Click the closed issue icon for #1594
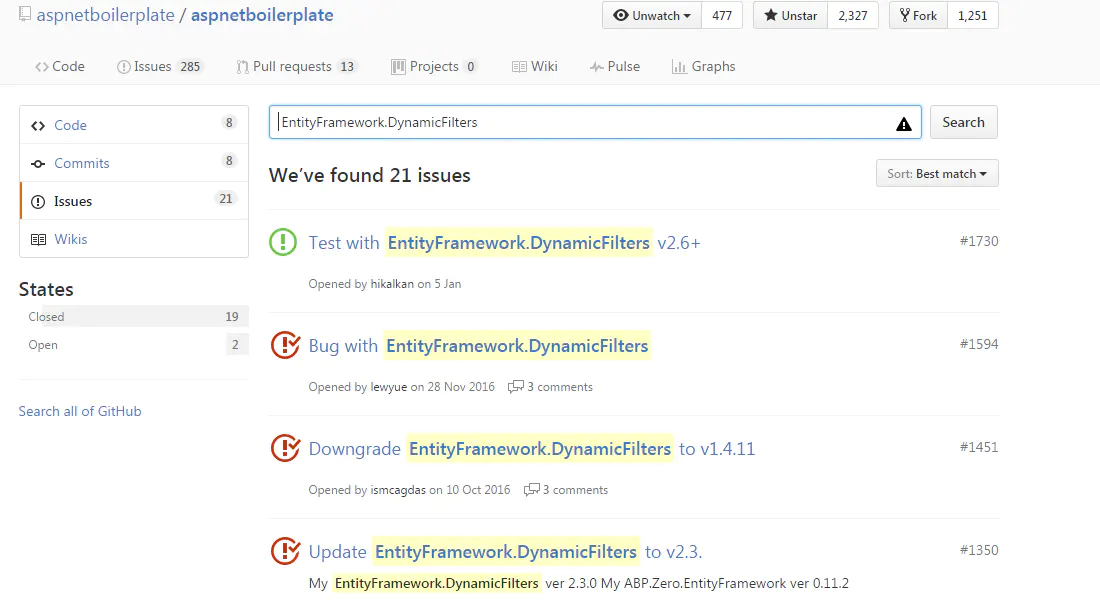1100x604 pixels. point(286,345)
